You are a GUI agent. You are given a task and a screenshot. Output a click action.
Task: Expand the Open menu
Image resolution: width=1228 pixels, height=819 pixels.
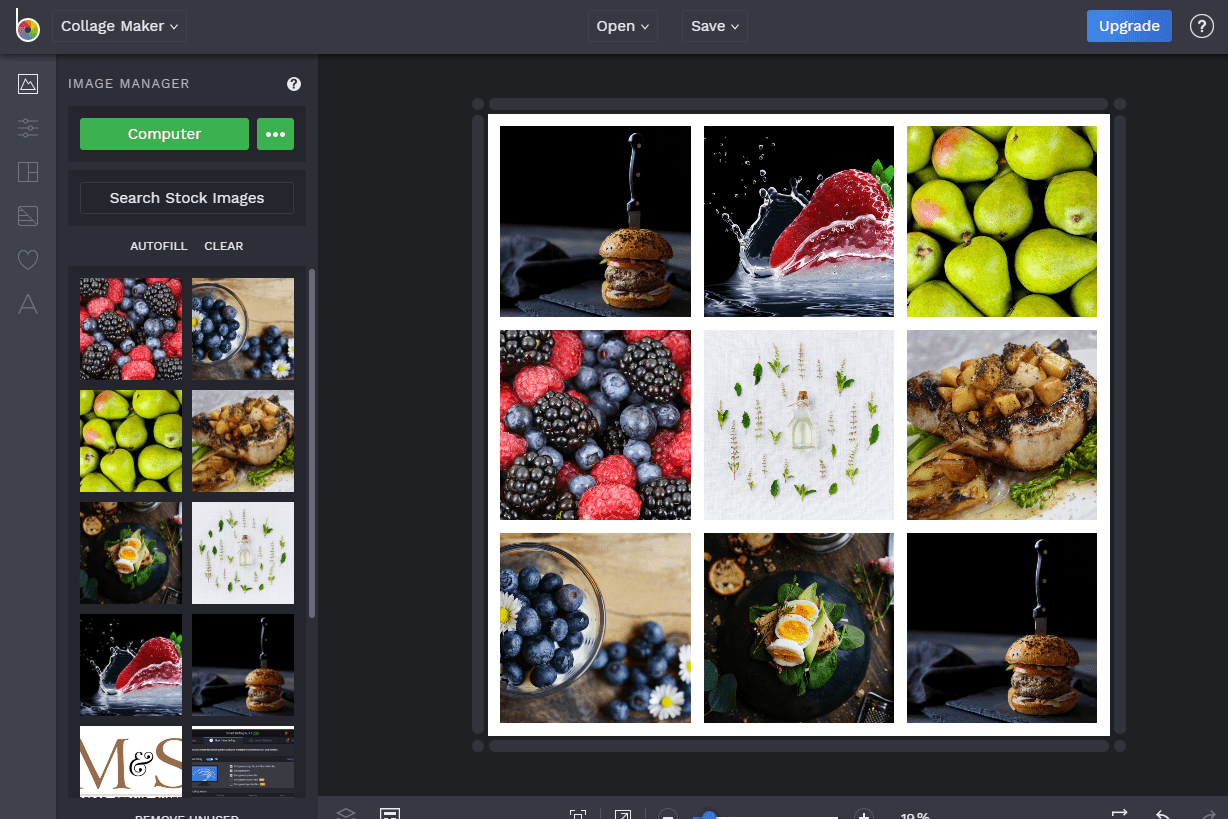pyautogui.click(x=622, y=26)
